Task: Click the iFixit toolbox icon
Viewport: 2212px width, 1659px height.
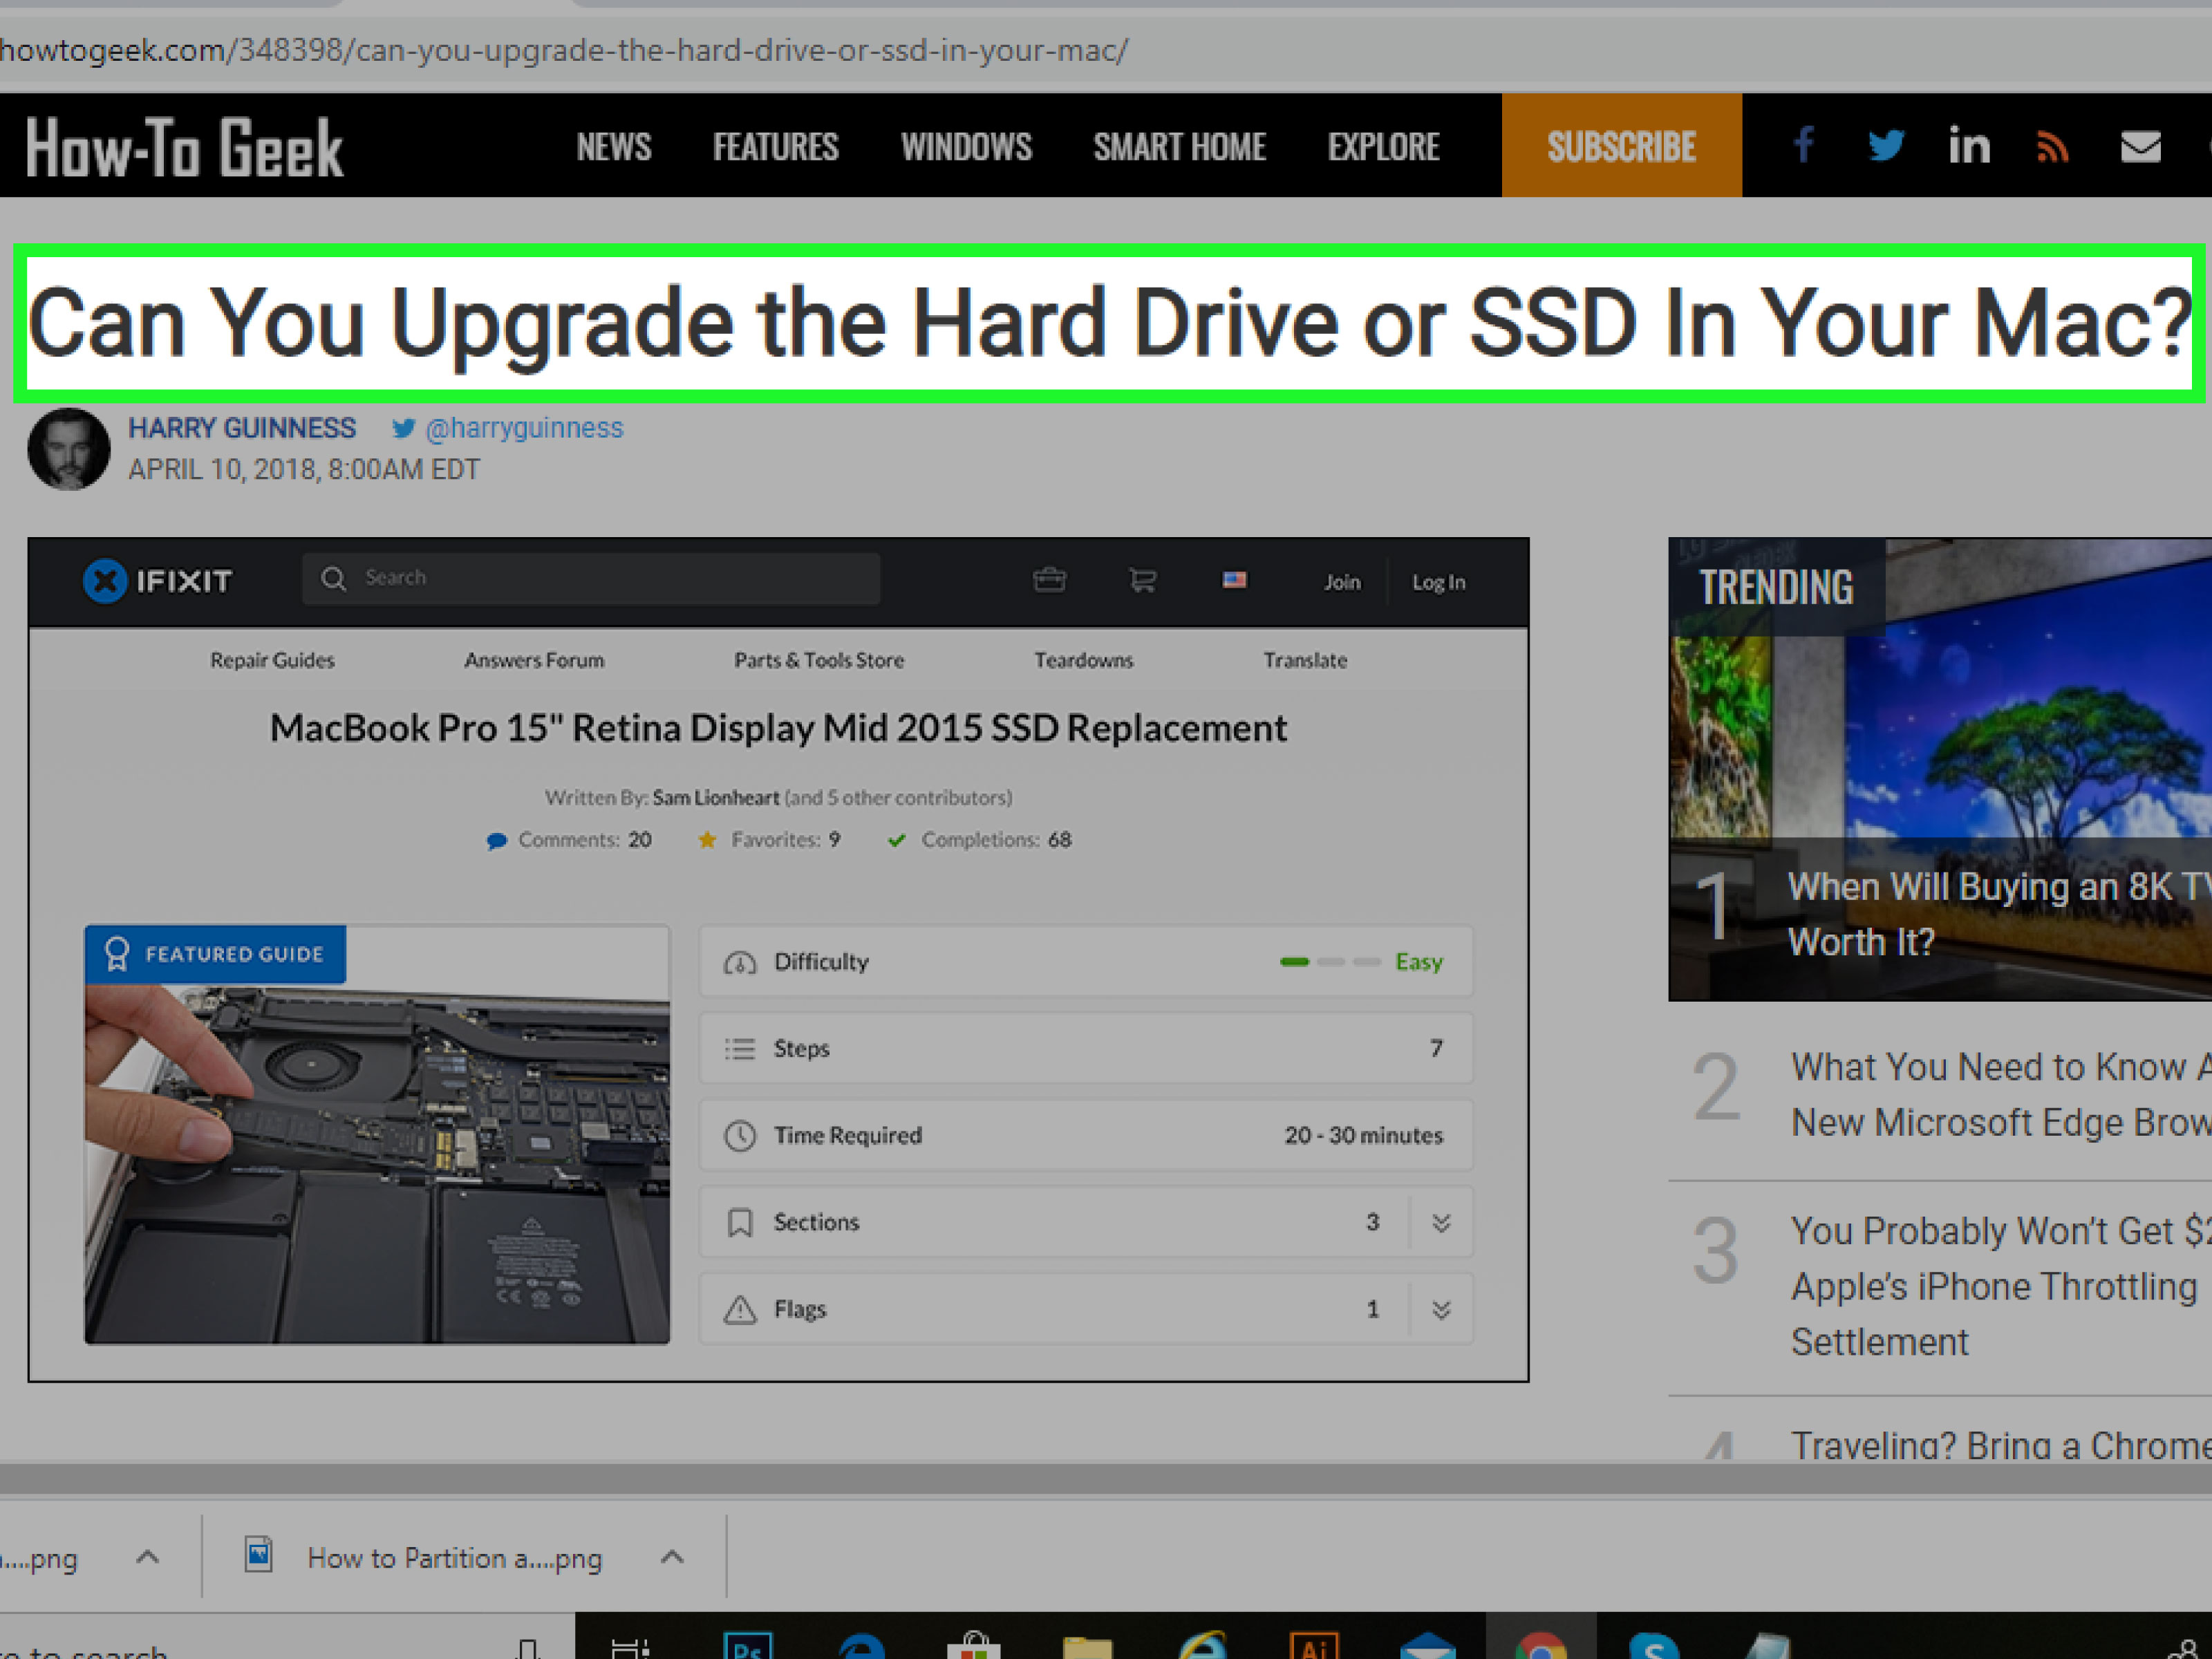Action: (x=1050, y=580)
